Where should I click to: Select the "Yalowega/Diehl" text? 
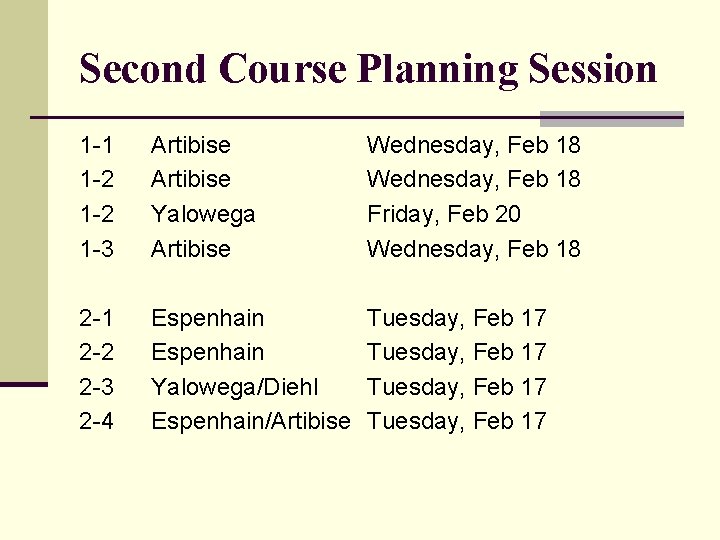tap(234, 387)
